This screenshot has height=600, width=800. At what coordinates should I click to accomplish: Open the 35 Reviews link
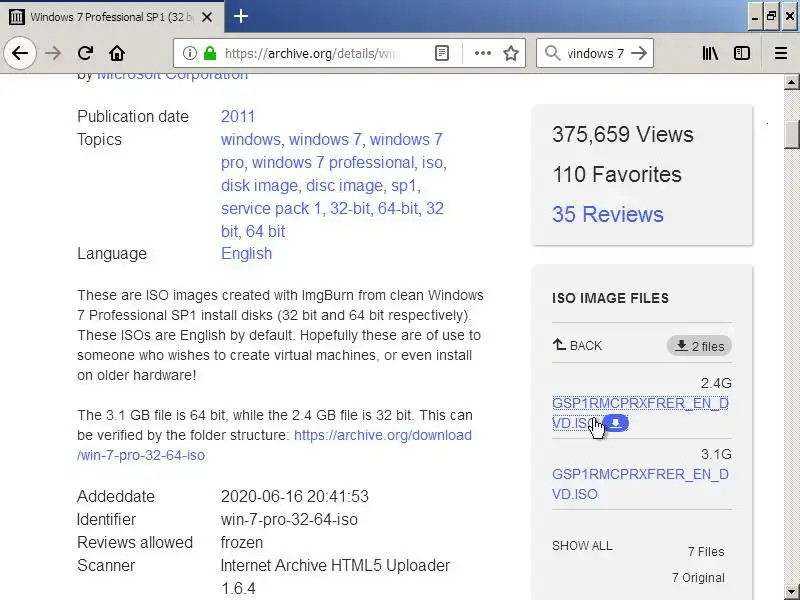pos(608,214)
